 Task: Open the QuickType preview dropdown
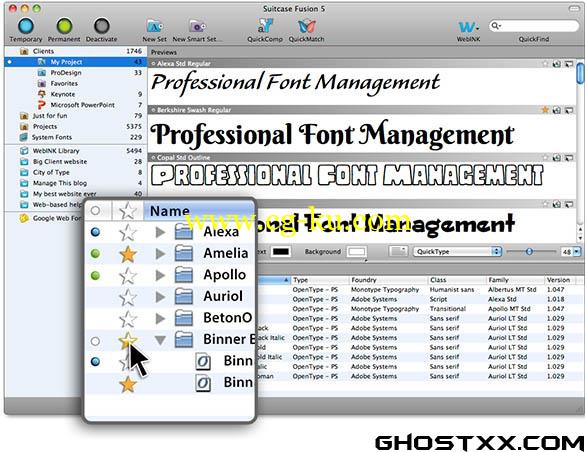tap(458, 251)
